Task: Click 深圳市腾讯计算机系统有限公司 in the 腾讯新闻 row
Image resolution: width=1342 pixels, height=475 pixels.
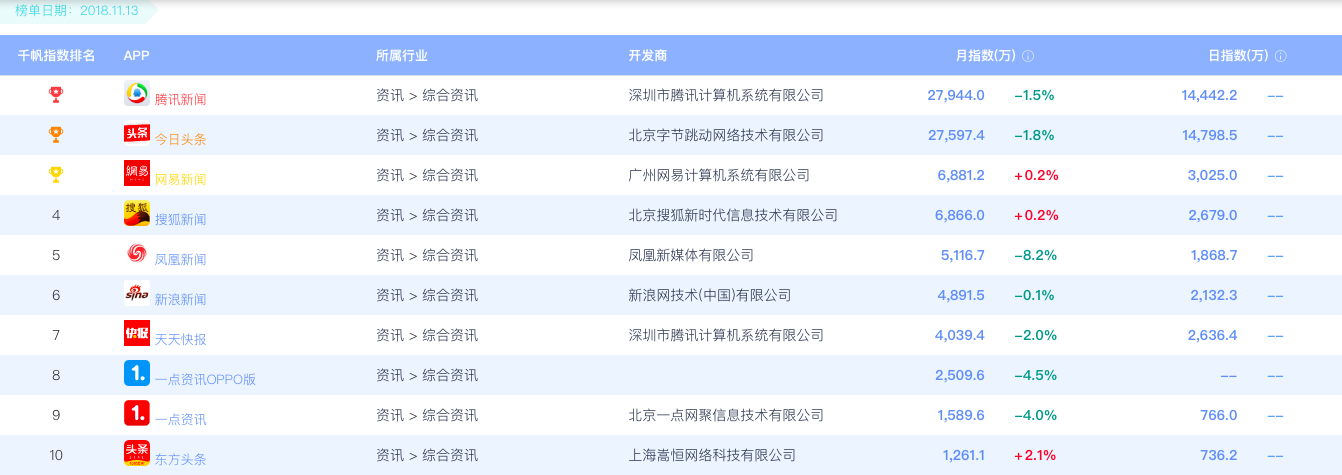Action: coord(726,95)
